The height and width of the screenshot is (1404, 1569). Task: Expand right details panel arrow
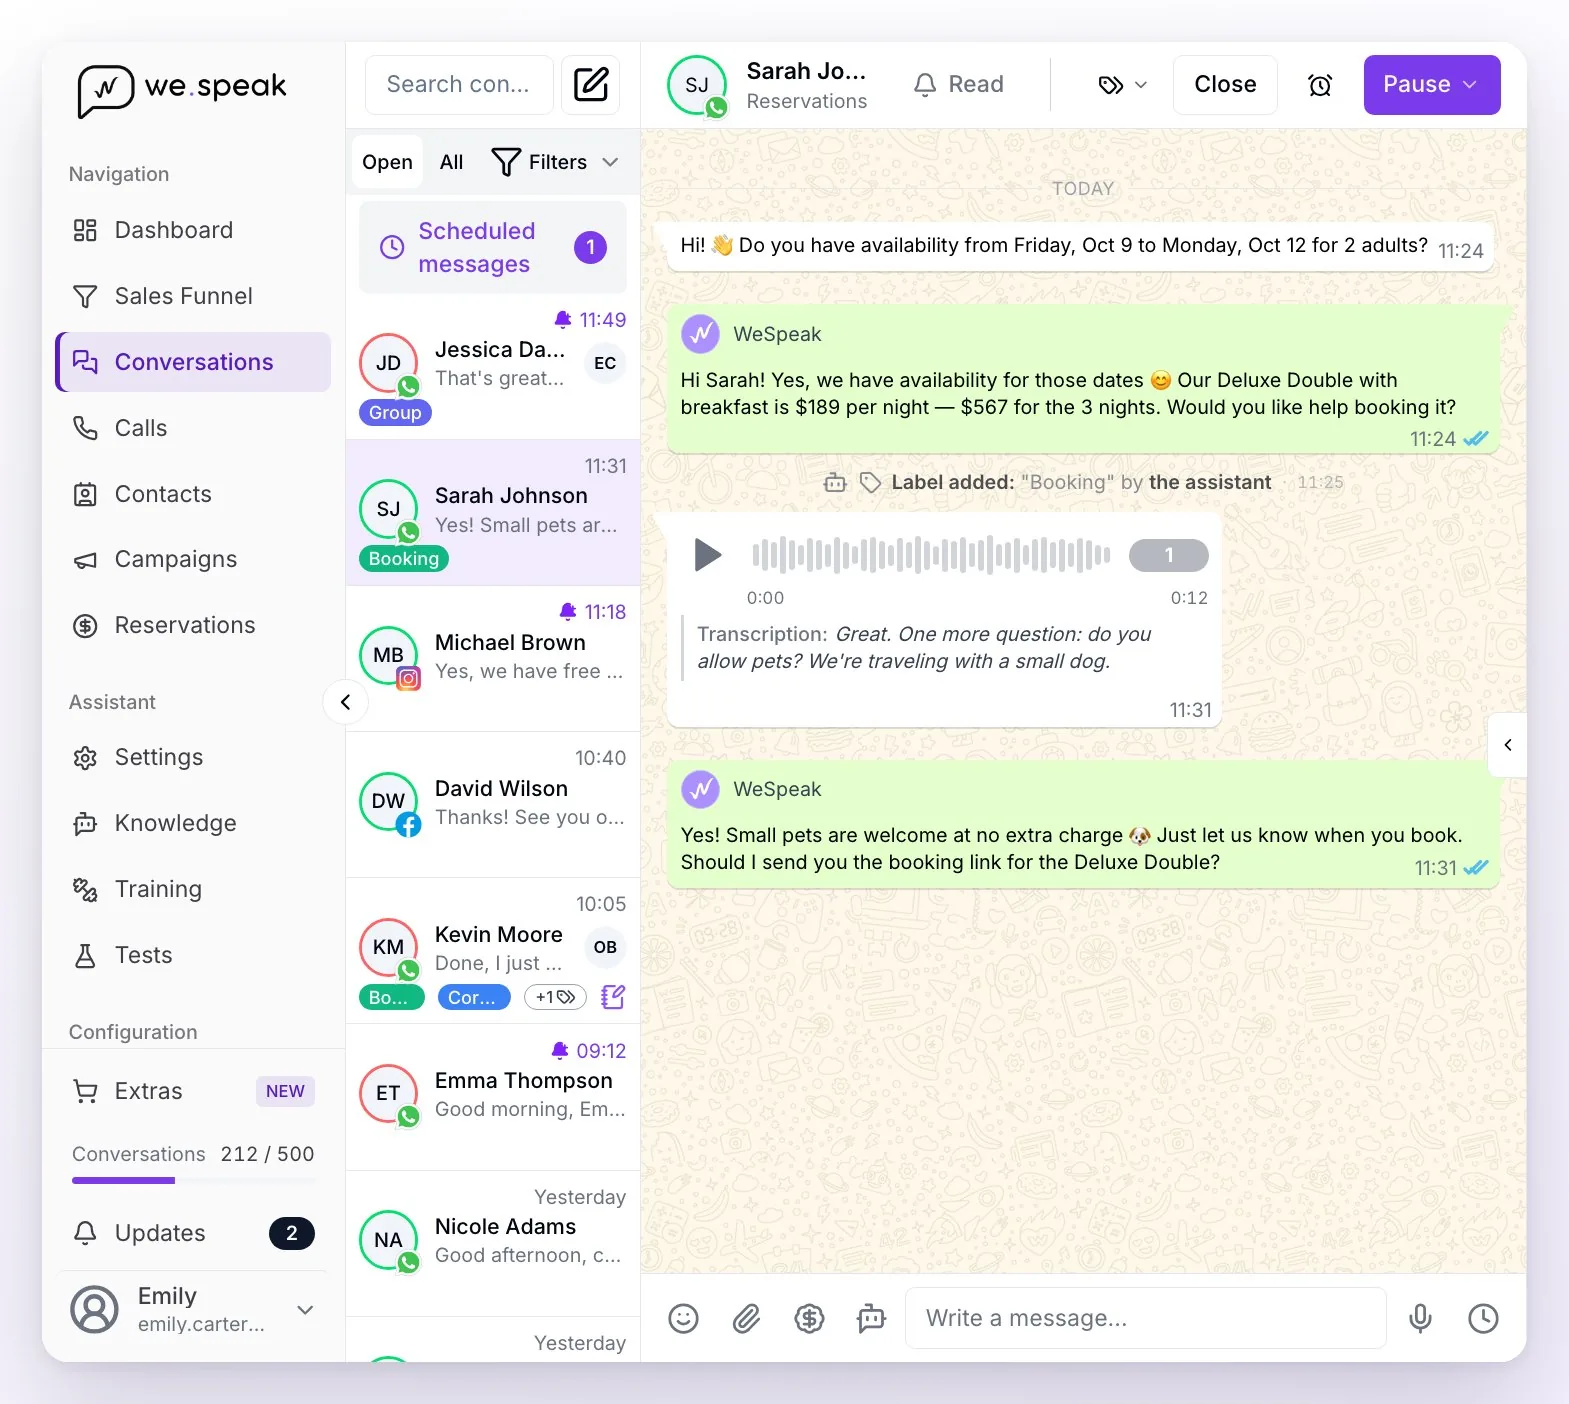(x=1507, y=745)
